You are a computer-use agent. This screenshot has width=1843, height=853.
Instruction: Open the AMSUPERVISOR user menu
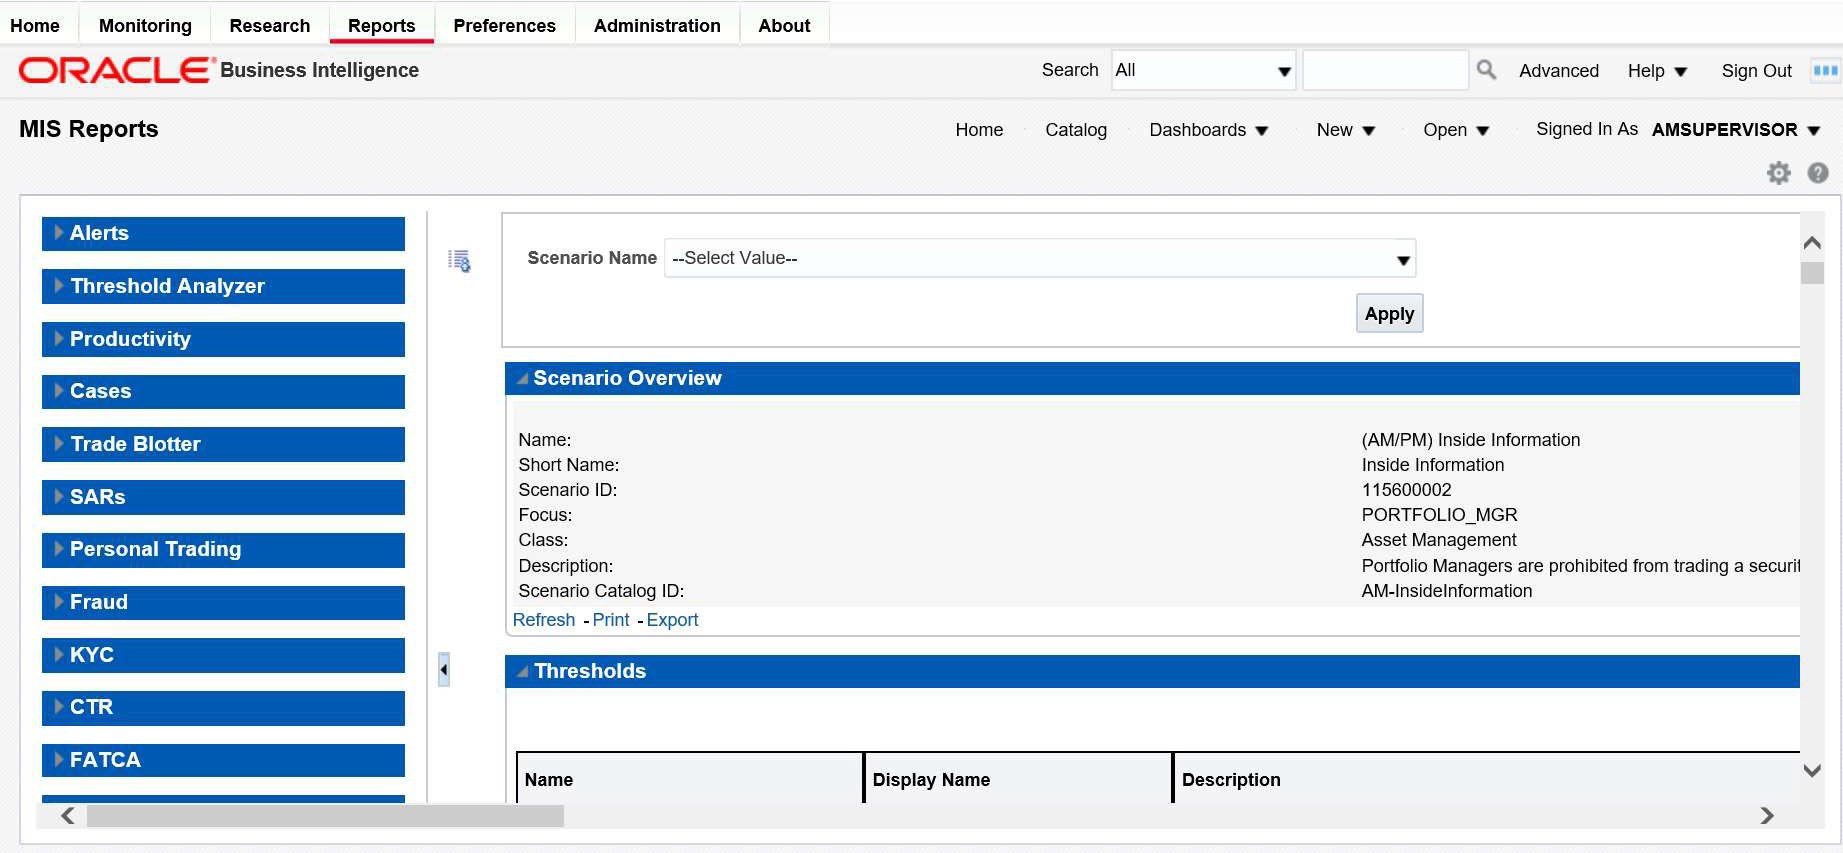[1735, 130]
